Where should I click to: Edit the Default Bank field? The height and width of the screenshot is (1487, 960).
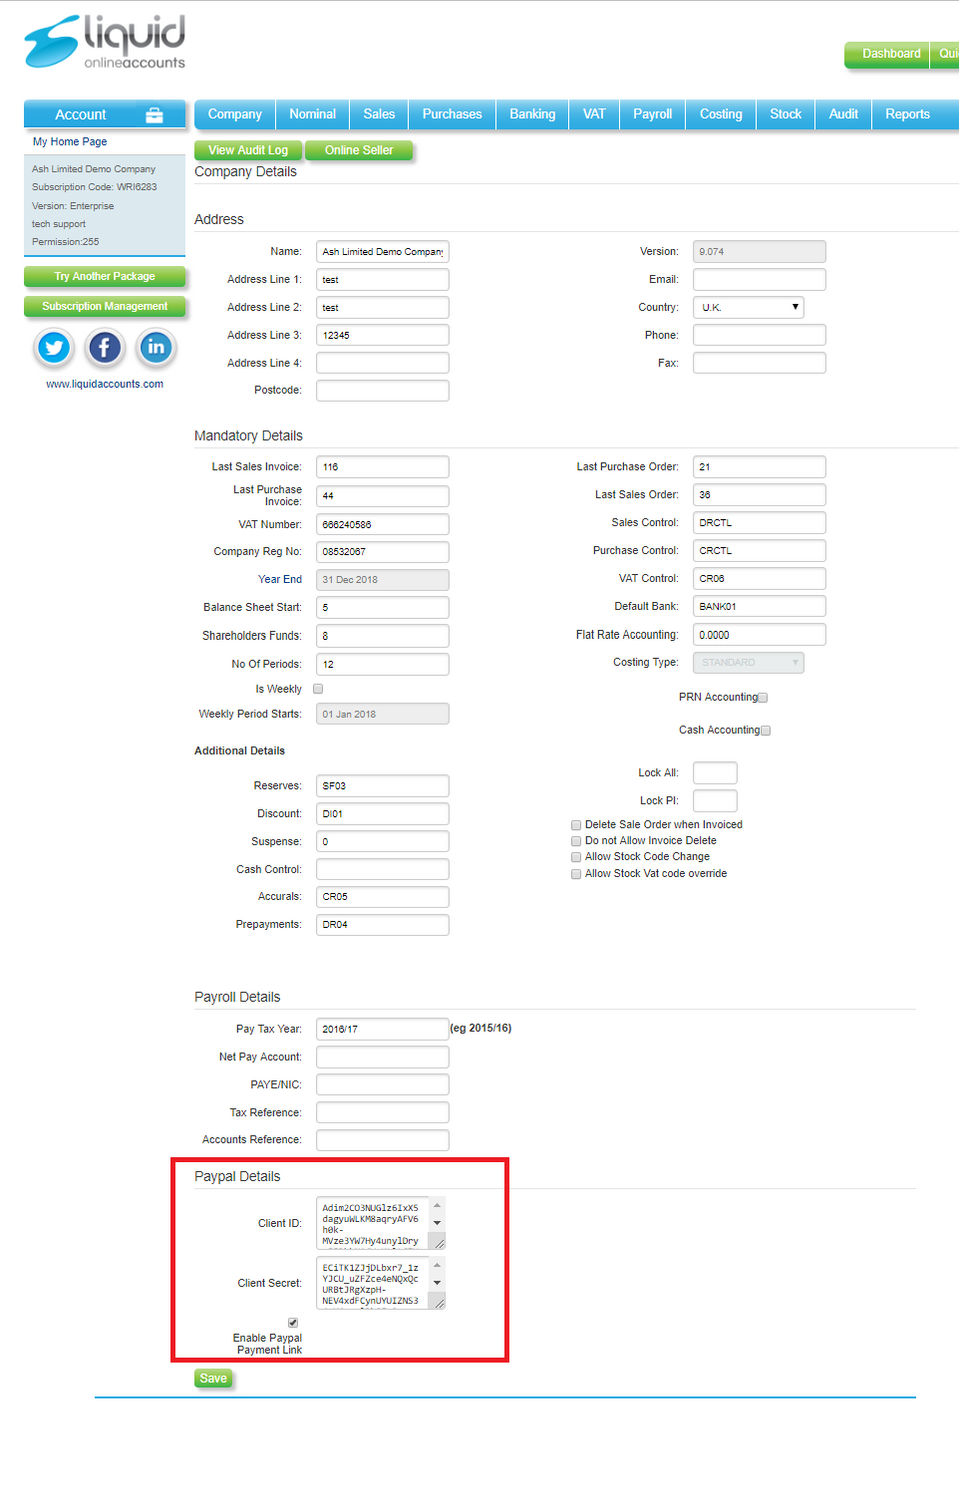(759, 607)
